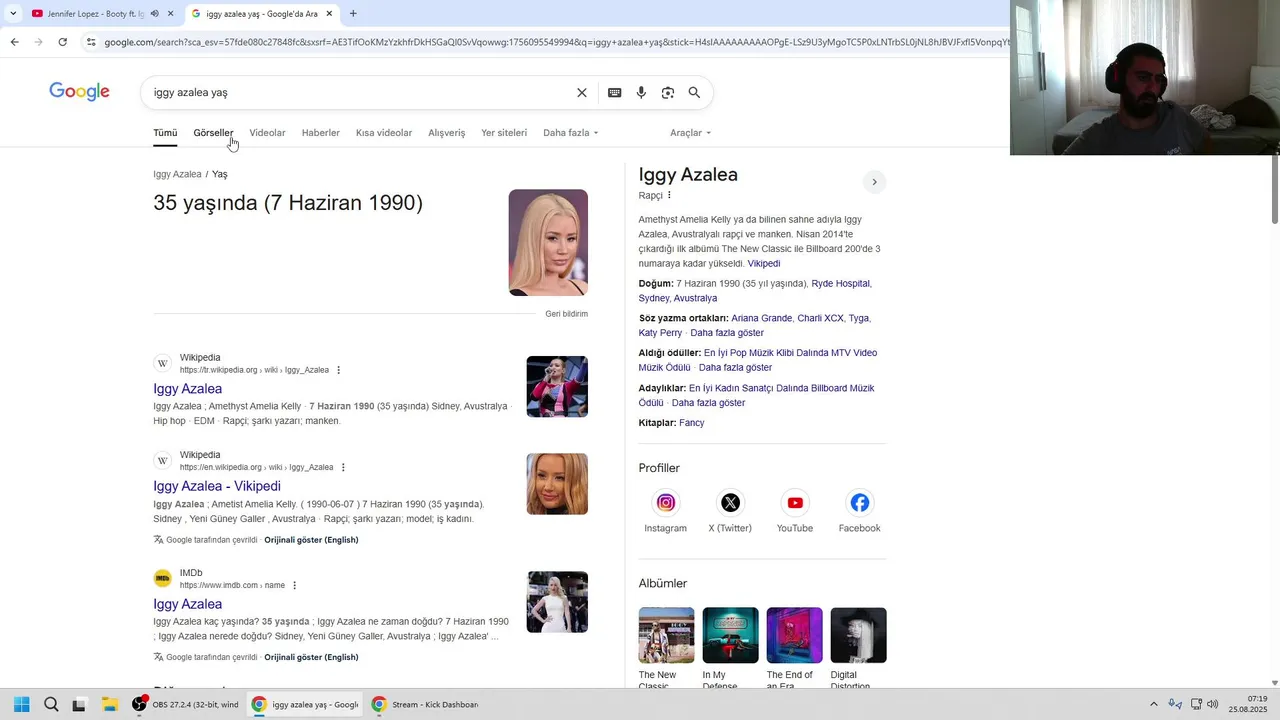The image size is (1280, 720).
Task: Expand knowledge panel with arrow button
Action: pyautogui.click(x=874, y=182)
